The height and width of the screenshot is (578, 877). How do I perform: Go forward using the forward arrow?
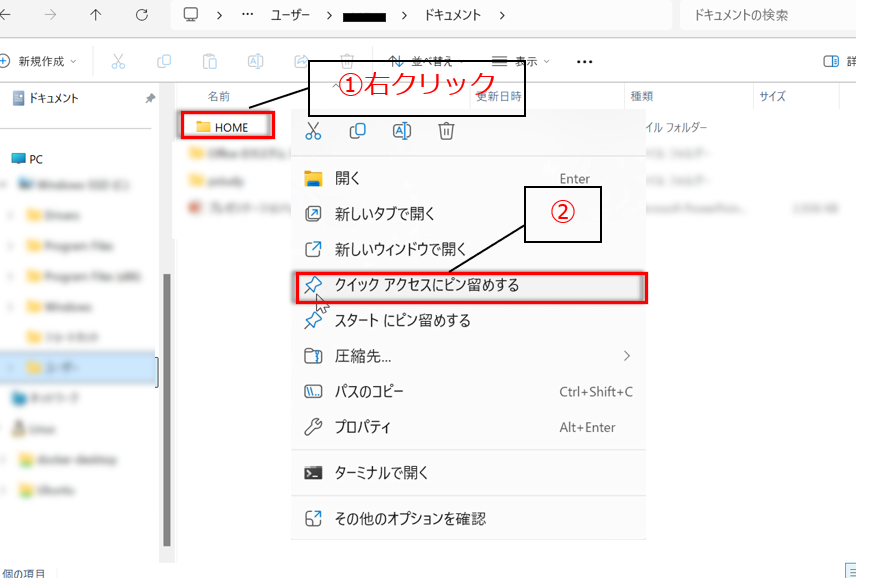(50, 15)
